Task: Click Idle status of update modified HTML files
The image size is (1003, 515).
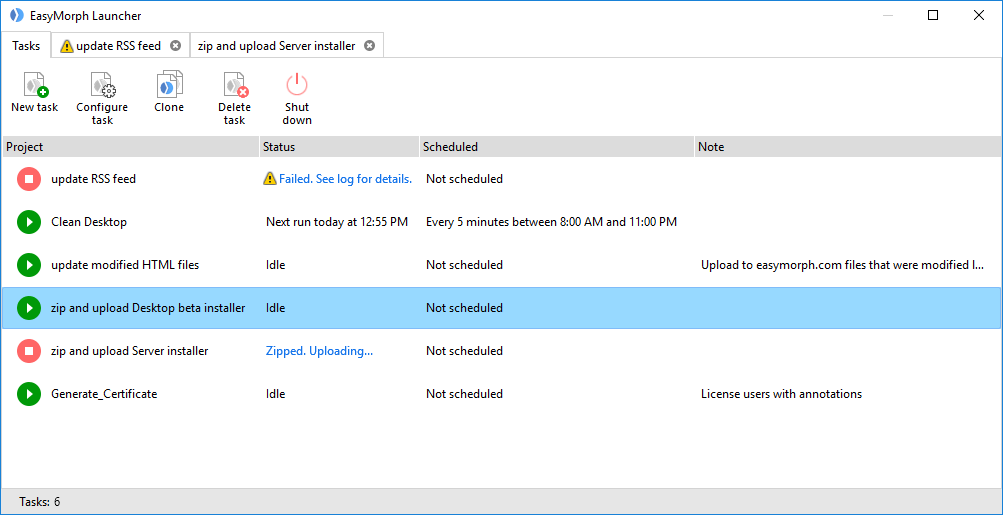Action: (276, 265)
